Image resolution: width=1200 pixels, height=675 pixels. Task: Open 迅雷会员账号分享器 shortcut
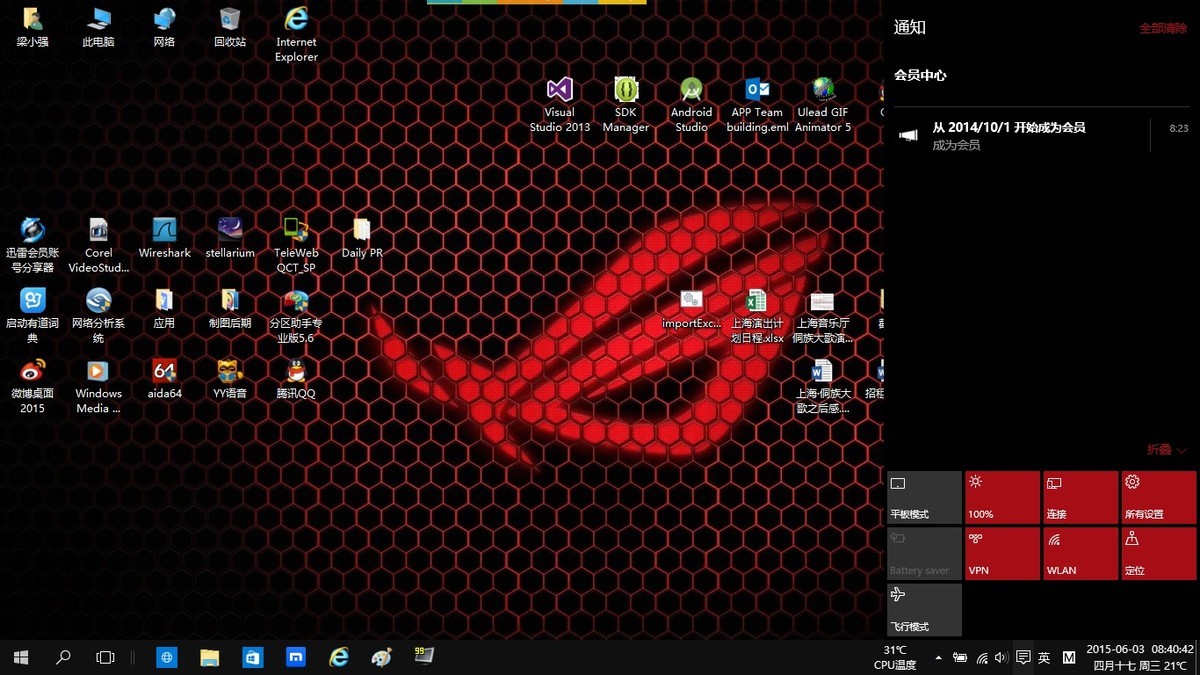[x=32, y=245]
